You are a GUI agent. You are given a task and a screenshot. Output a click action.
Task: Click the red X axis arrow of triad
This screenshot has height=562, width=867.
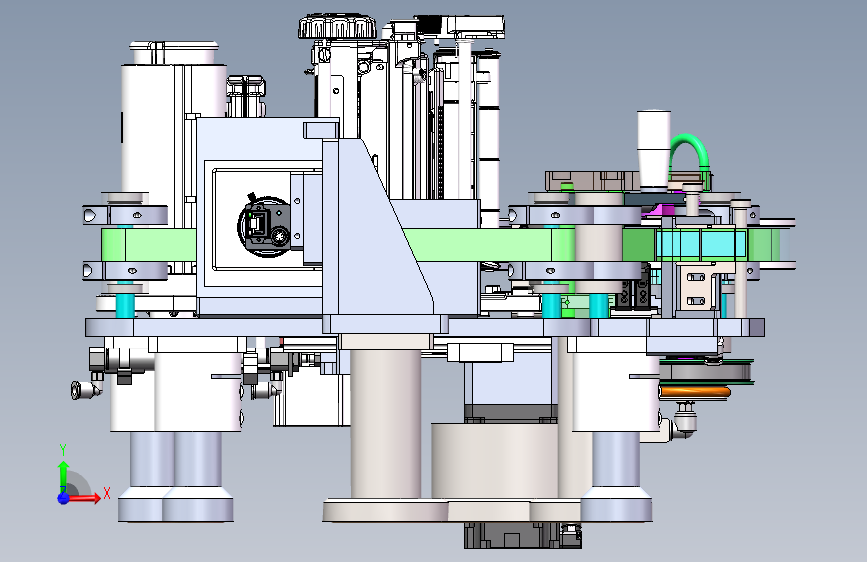point(84,498)
